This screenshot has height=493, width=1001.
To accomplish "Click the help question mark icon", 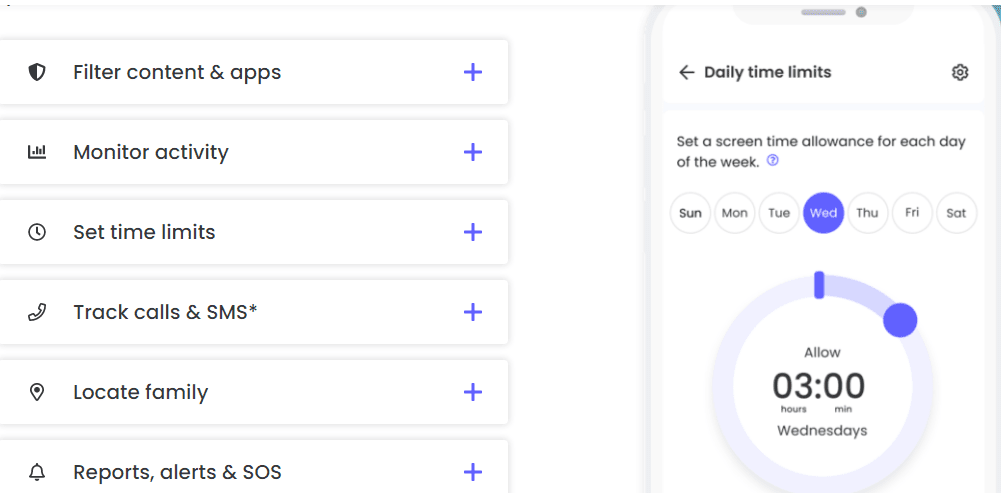I will click(x=772, y=160).
